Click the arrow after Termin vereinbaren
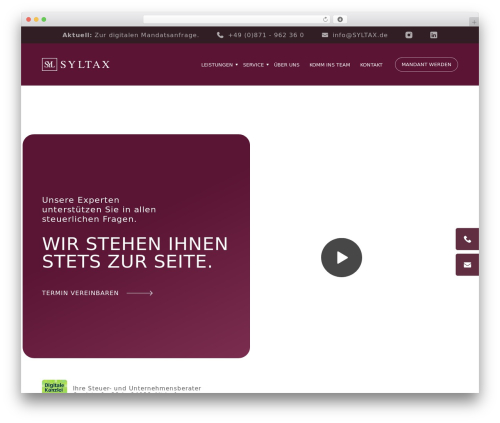The height and width of the screenshot is (423, 500). point(140,293)
